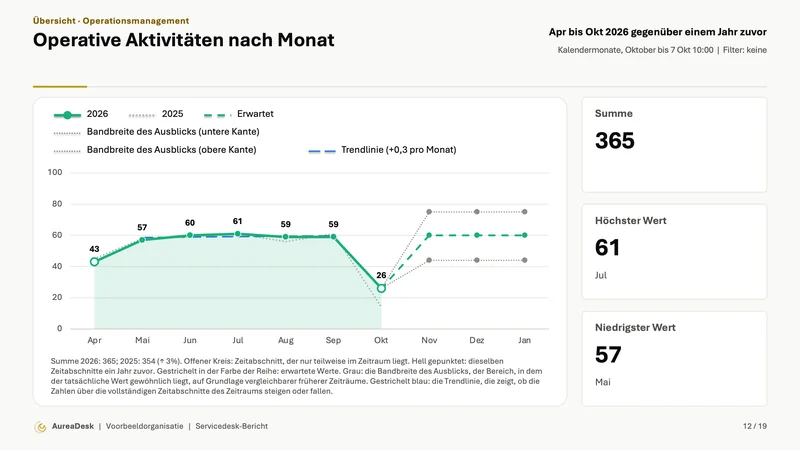Click the untere Kante legend marker
Viewport: 800px width, 450px height.
coord(67,133)
